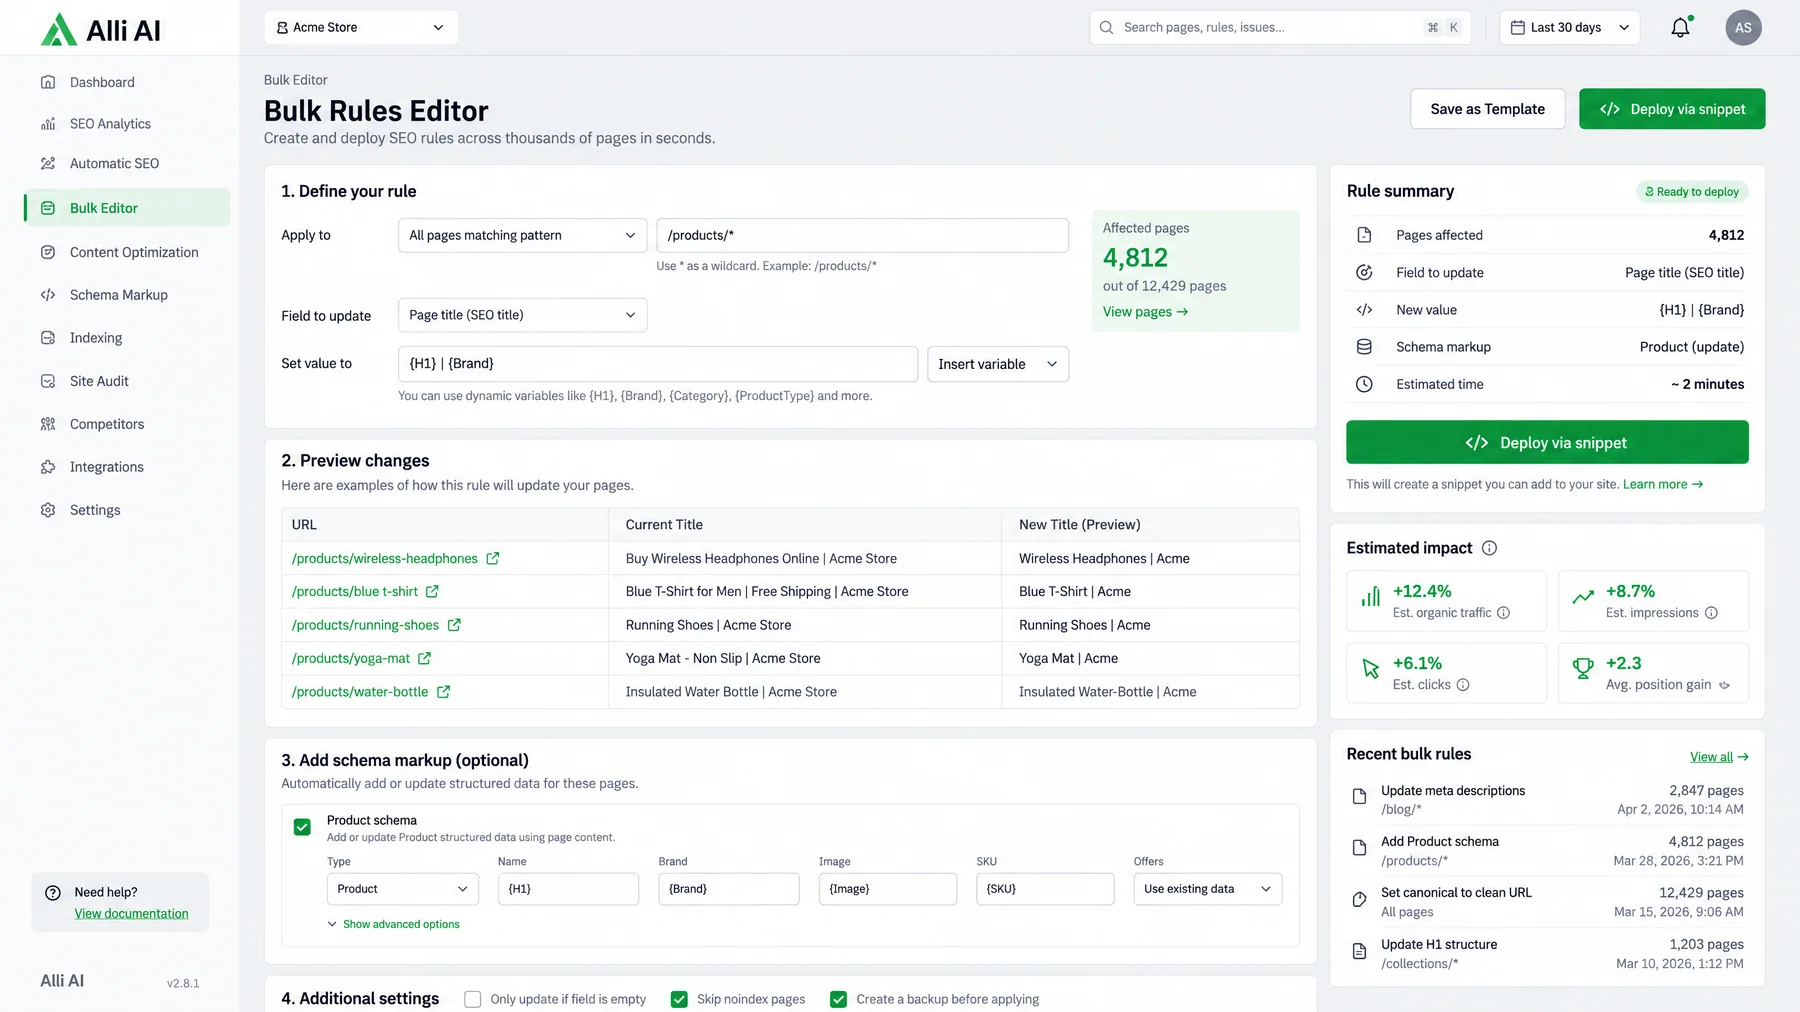Open the Insert variable dropdown
This screenshot has height=1012, width=1800.
click(x=998, y=364)
